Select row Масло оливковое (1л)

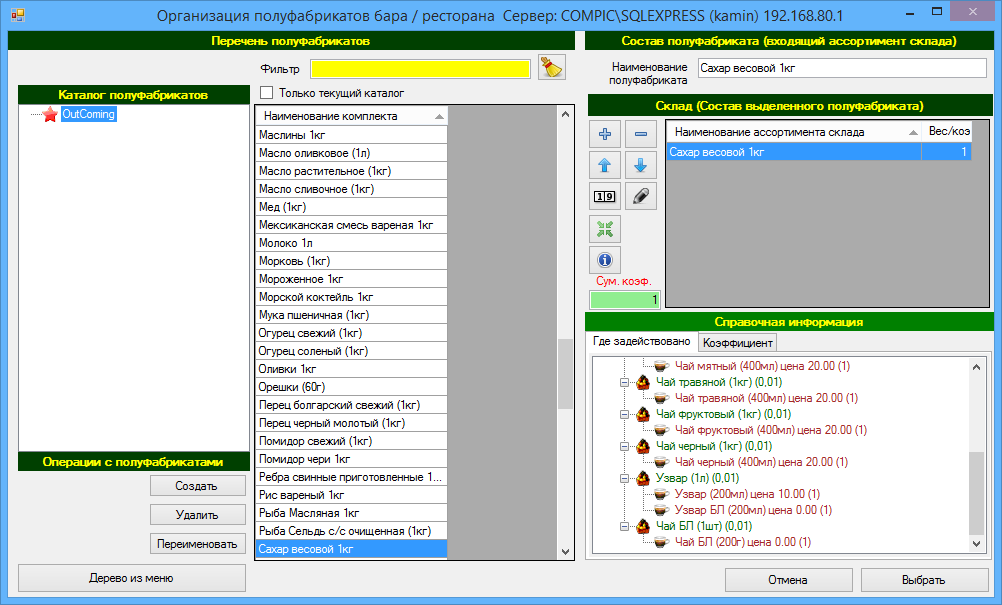click(x=351, y=153)
